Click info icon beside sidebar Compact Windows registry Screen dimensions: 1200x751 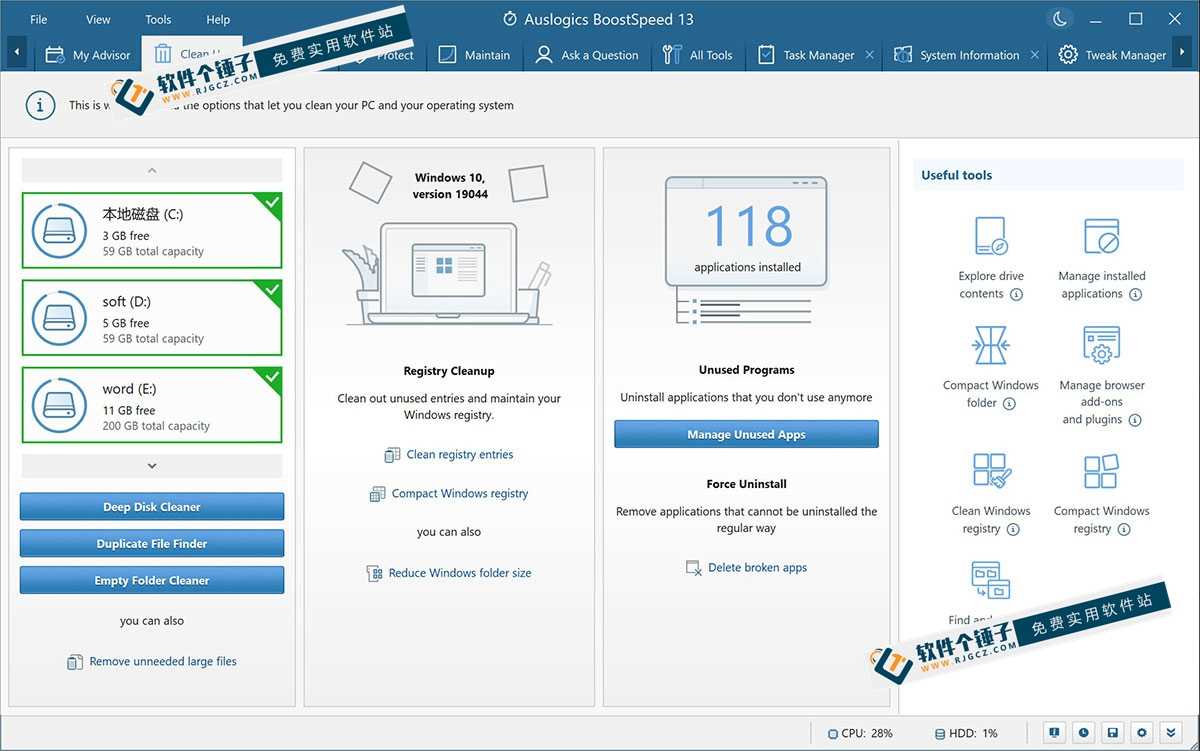1124,529
